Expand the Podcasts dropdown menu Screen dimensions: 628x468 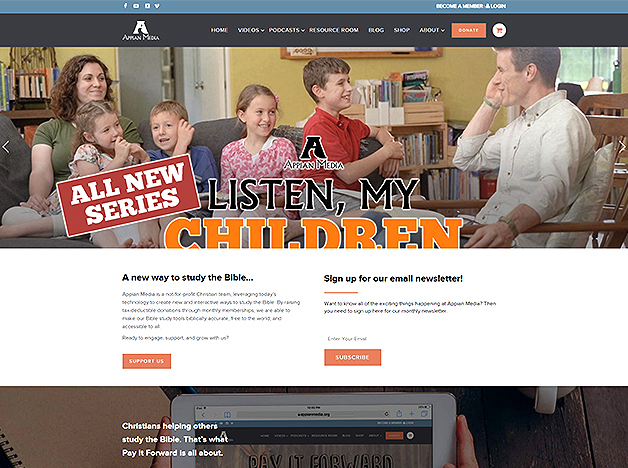[287, 30]
